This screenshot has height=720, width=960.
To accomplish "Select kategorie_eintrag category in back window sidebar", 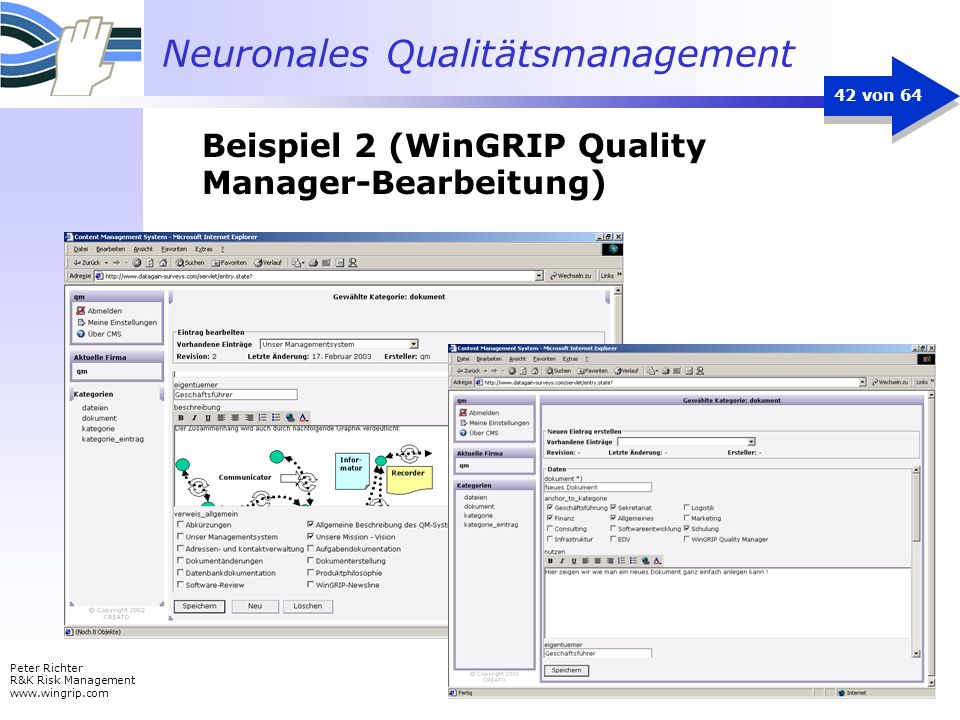I will tap(113, 439).
